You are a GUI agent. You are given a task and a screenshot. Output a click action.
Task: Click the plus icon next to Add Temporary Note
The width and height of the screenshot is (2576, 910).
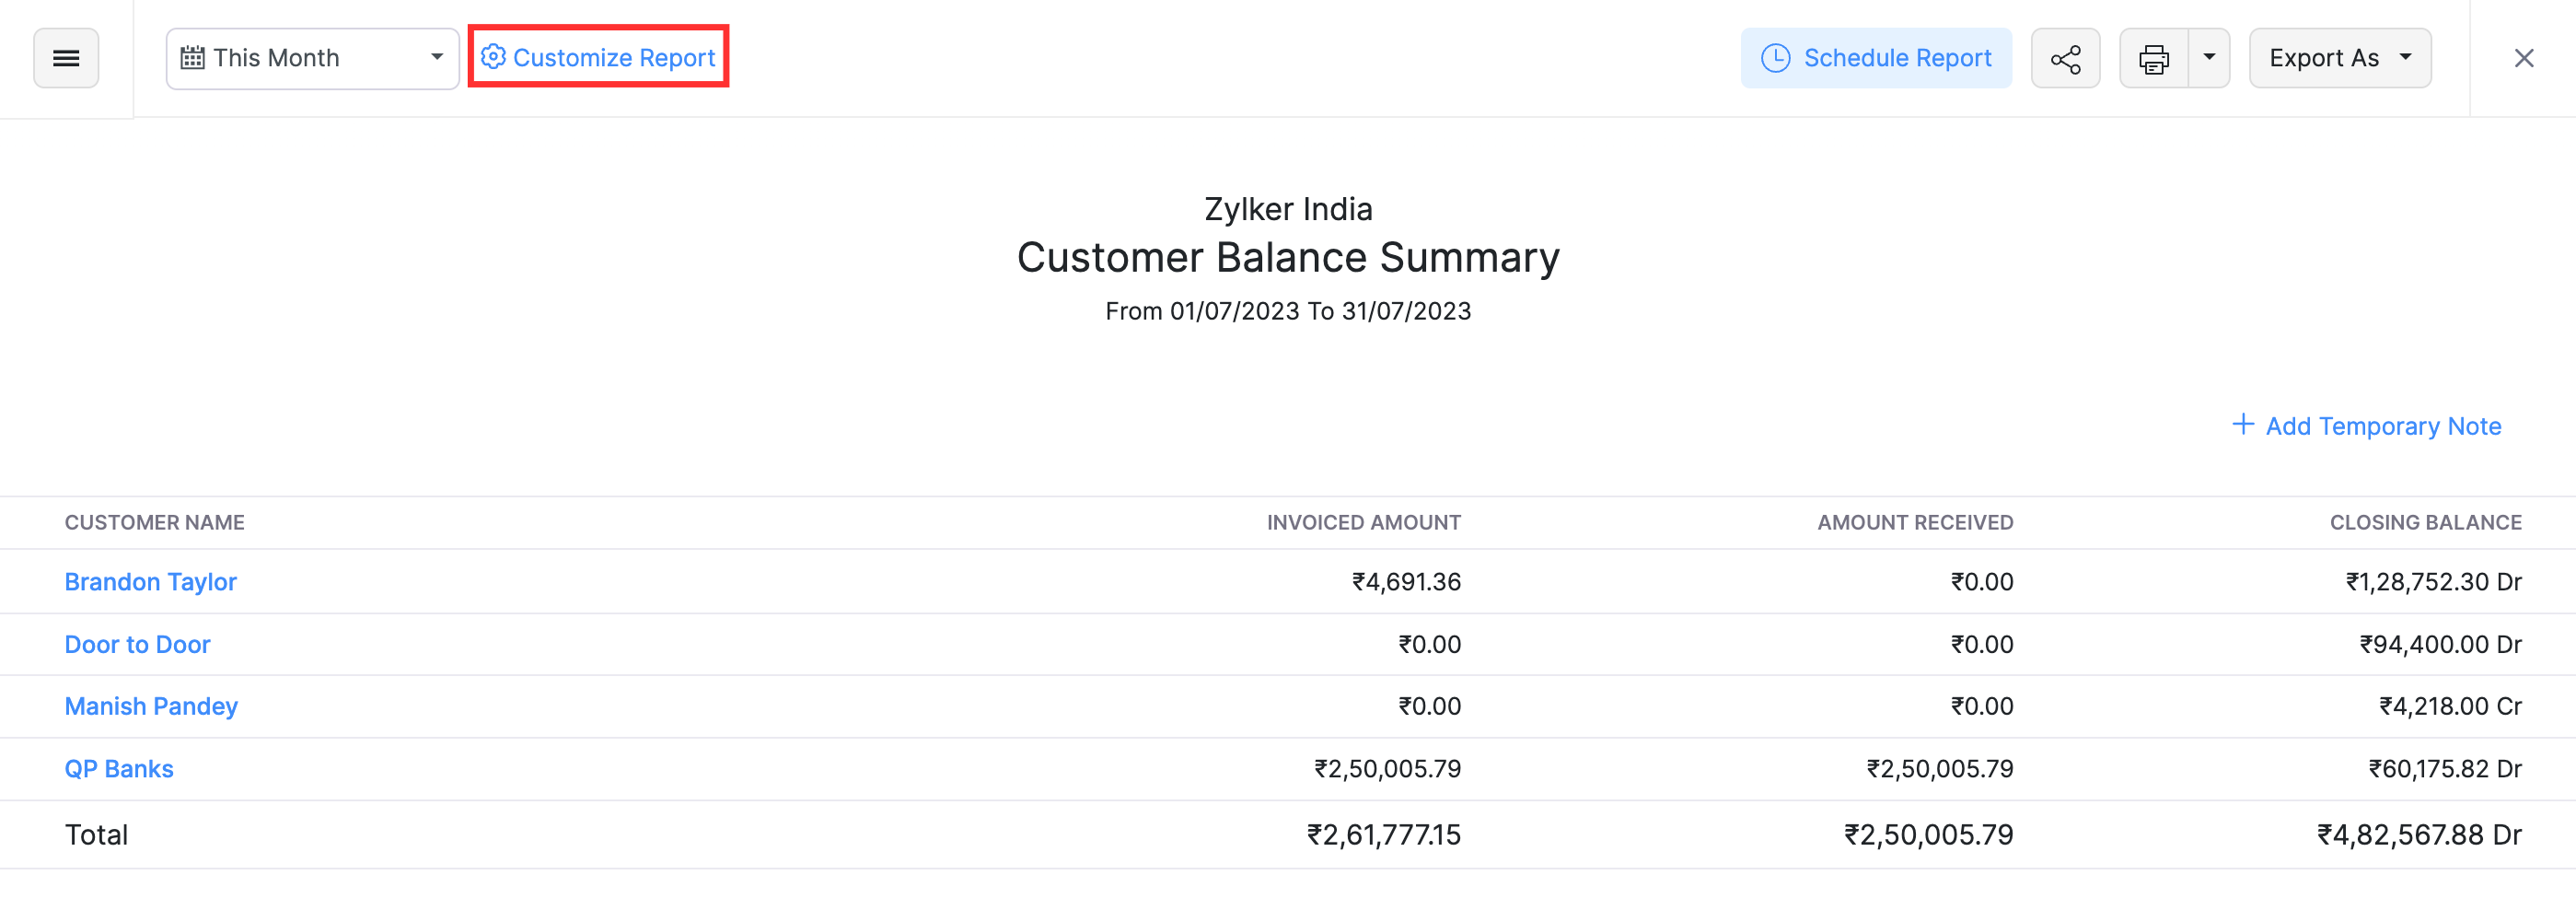2242,425
